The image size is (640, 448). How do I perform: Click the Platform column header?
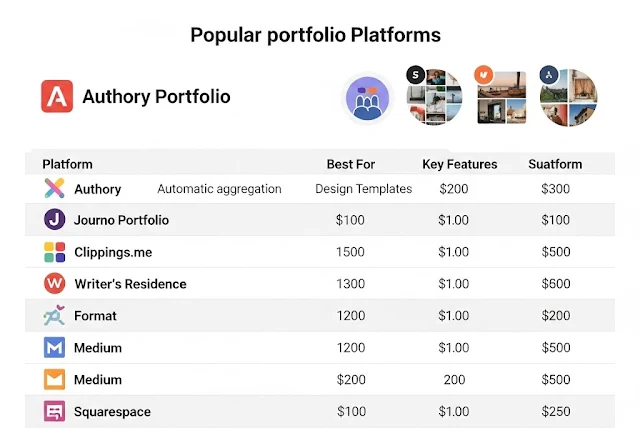click(68, 164)
